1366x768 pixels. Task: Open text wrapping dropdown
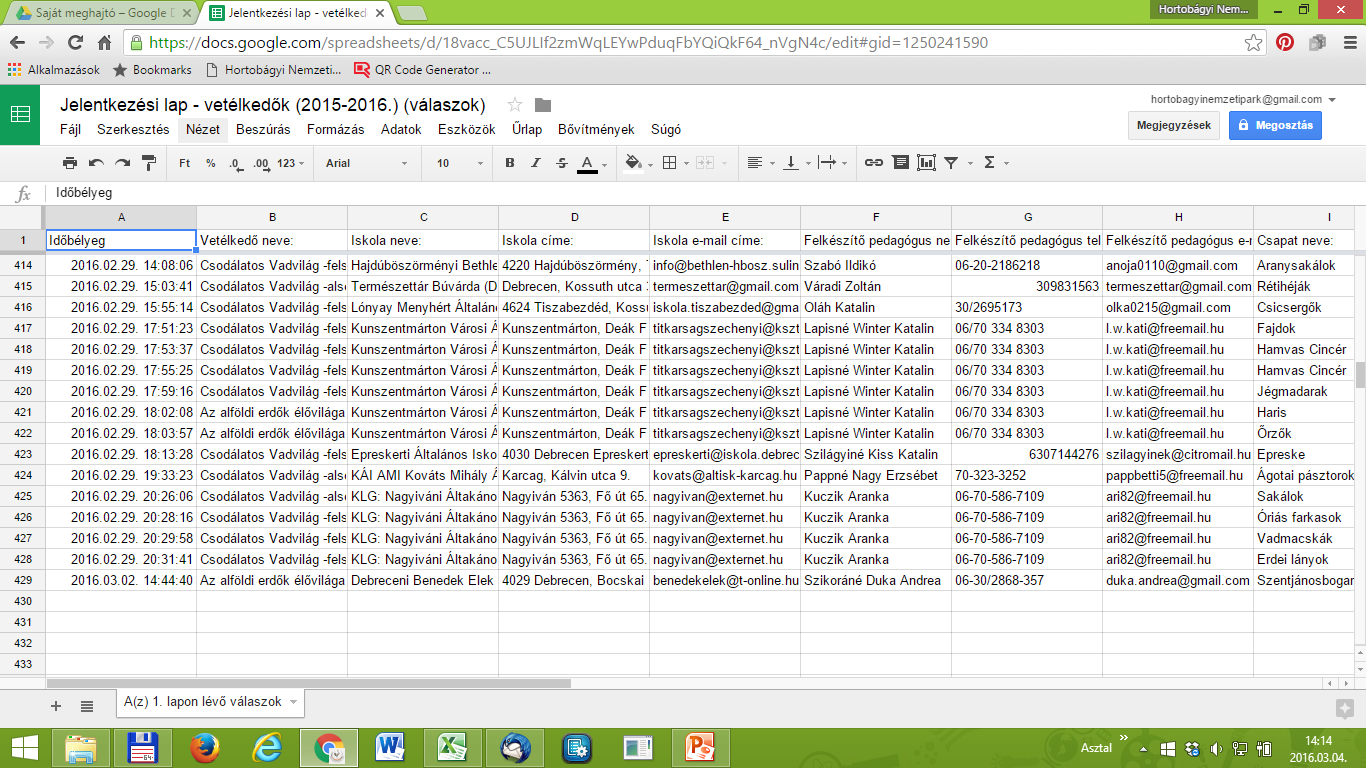(x=831, y=163)
